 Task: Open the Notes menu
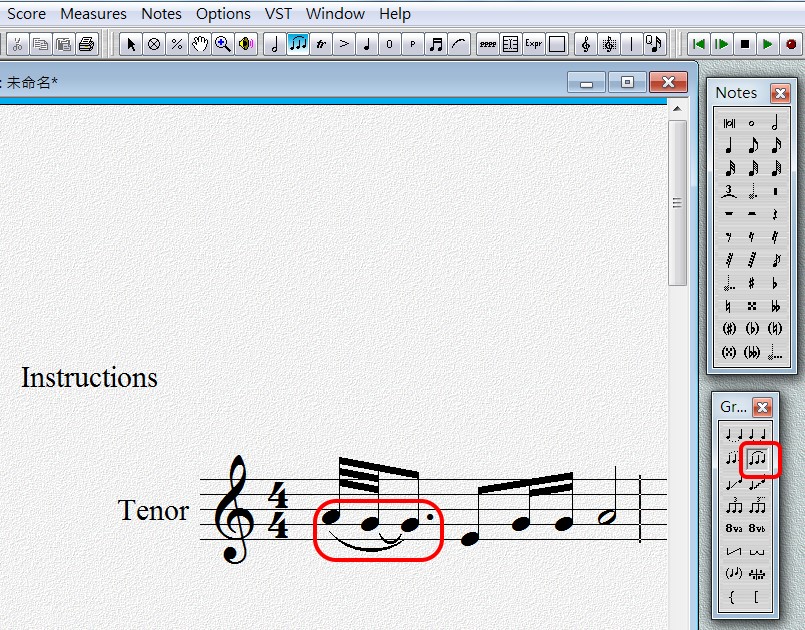click(161, 13)
